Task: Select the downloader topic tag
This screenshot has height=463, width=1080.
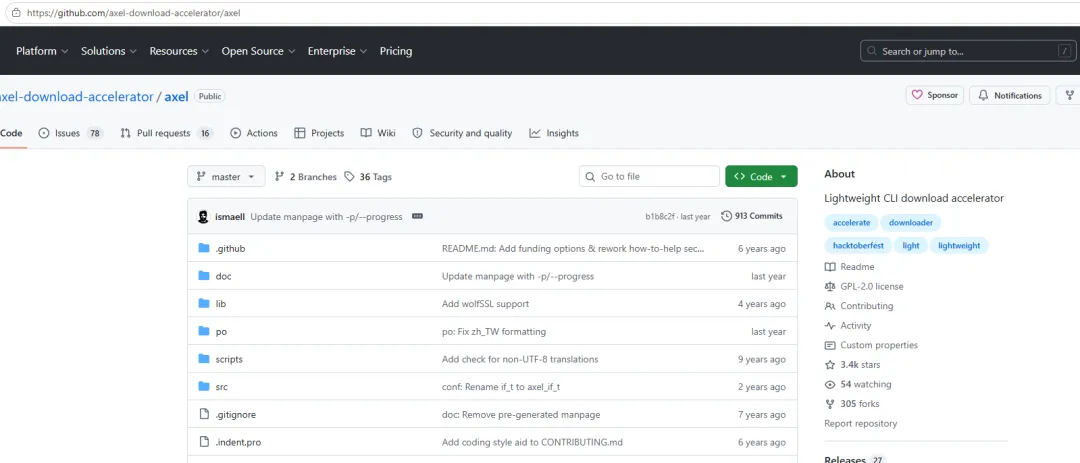Action: pyautogui.click(x=911, y=223)
